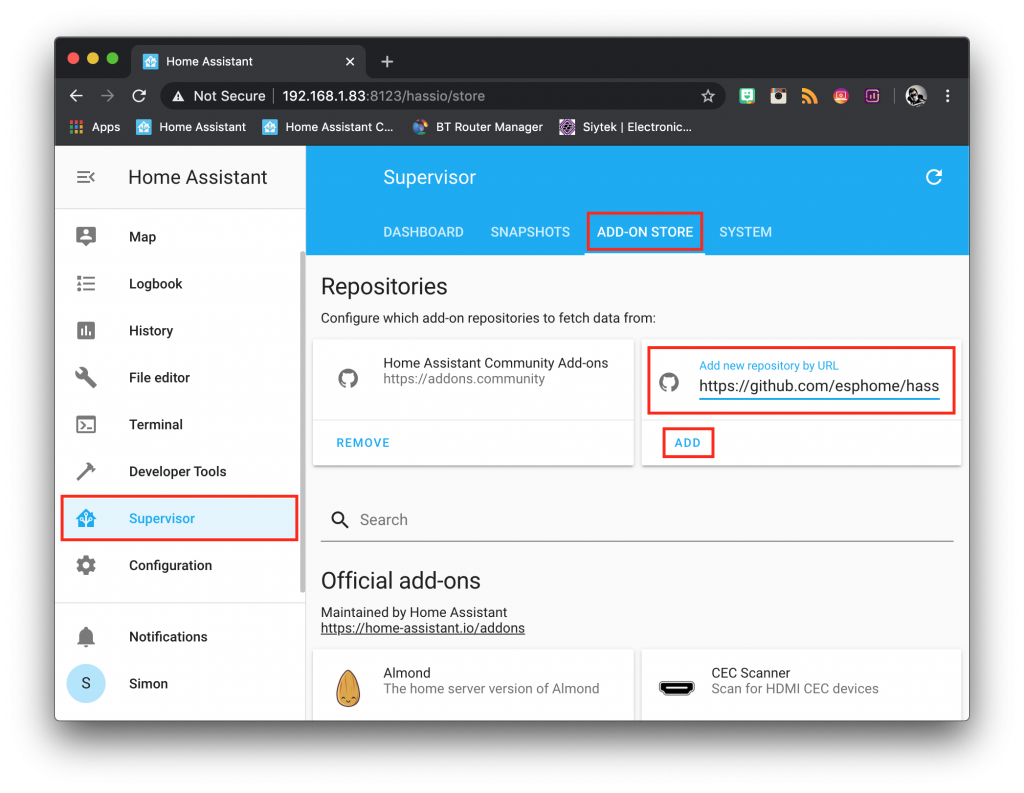1024x793 pixels.
Task: Open Terminal icon in sidebar
Action: tap(86, 425)
